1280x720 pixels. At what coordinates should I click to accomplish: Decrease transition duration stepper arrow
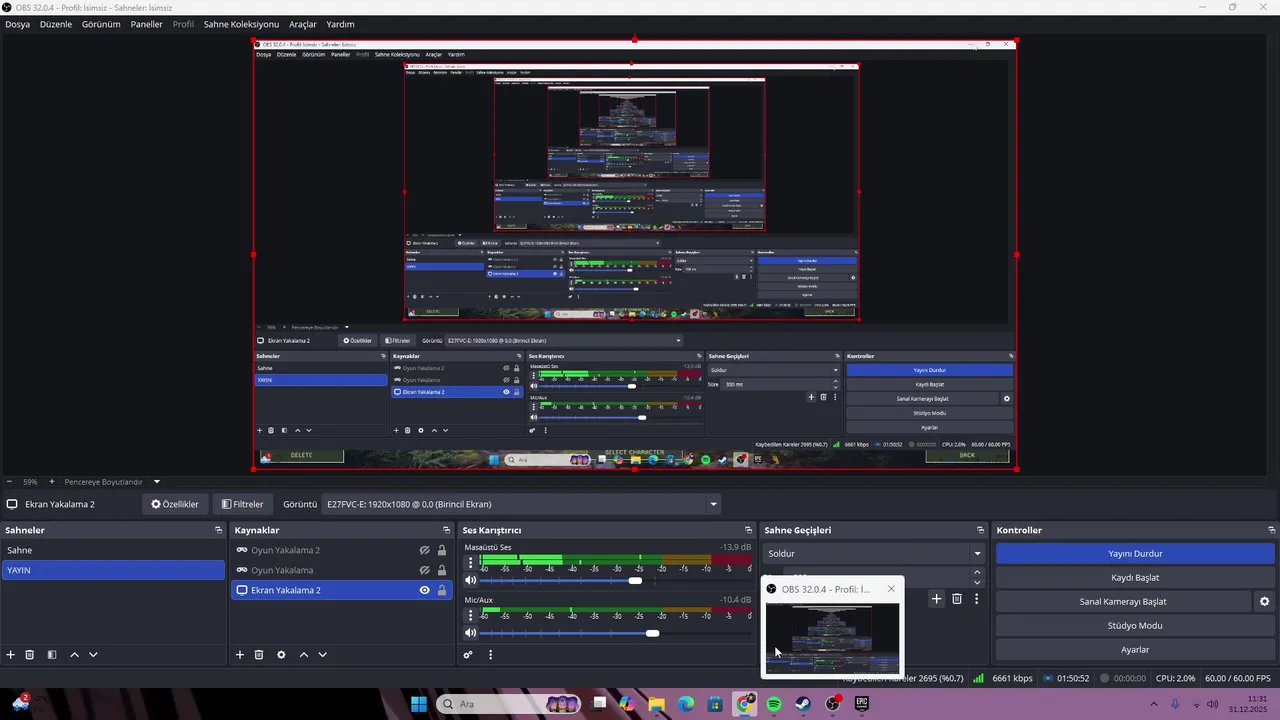[977, 583]
